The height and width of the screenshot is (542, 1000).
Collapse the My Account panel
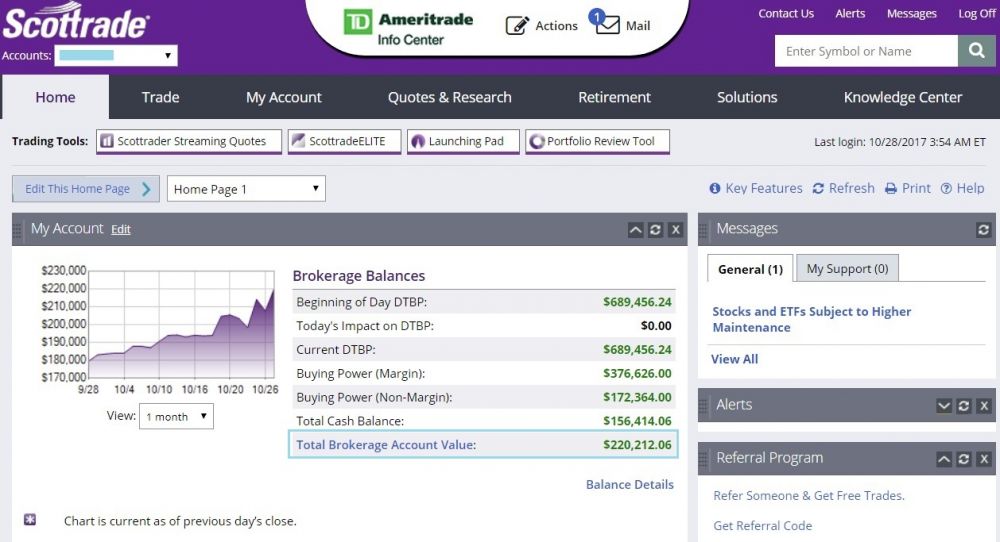point(635,230)
